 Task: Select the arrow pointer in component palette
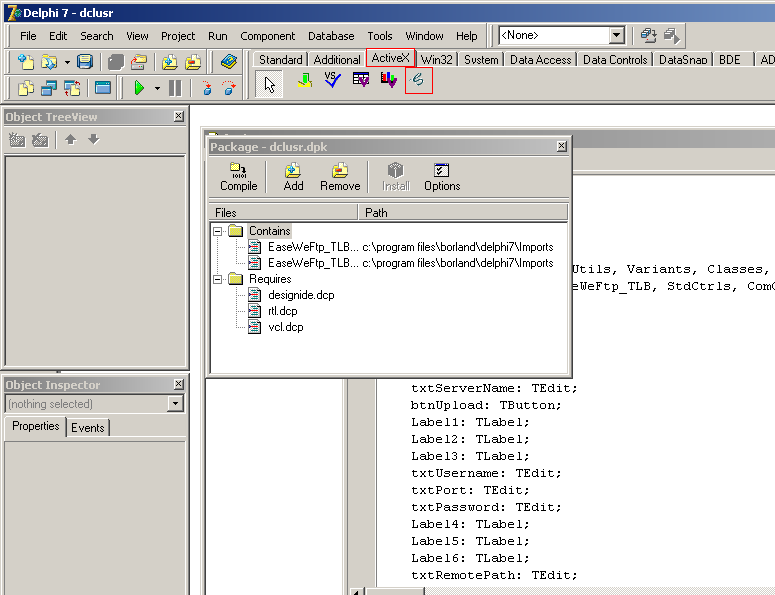coord(269,84)
